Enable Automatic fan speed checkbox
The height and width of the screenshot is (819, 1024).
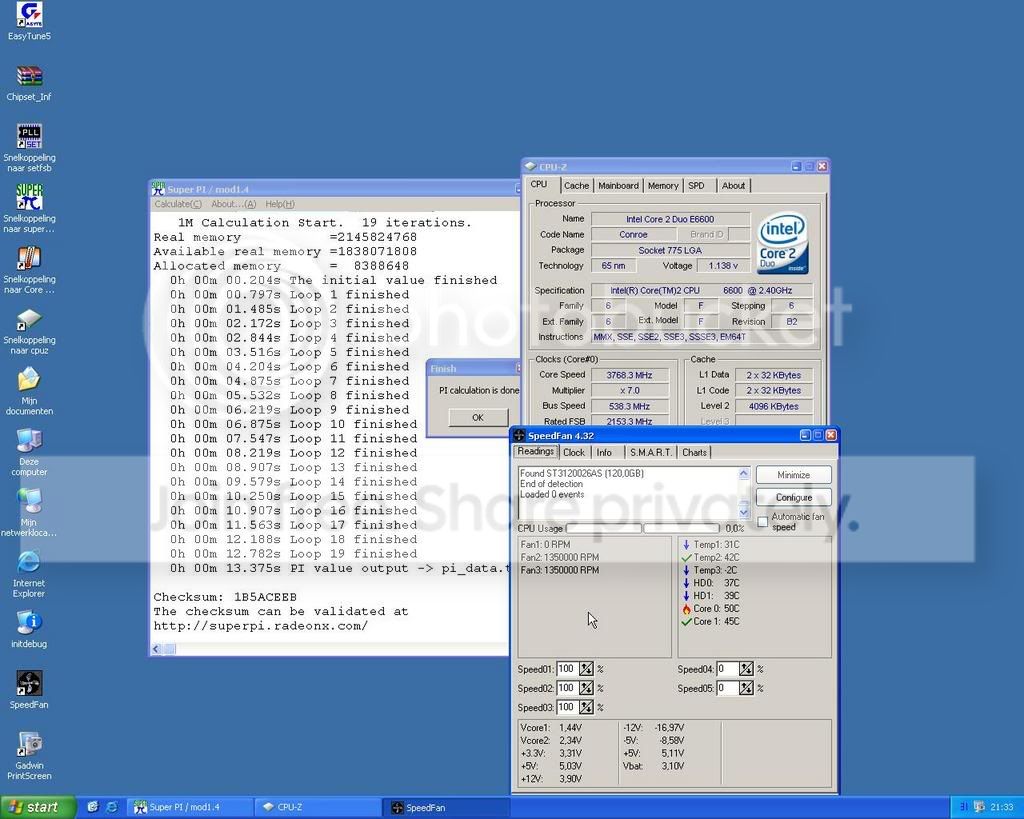(762, 522)
